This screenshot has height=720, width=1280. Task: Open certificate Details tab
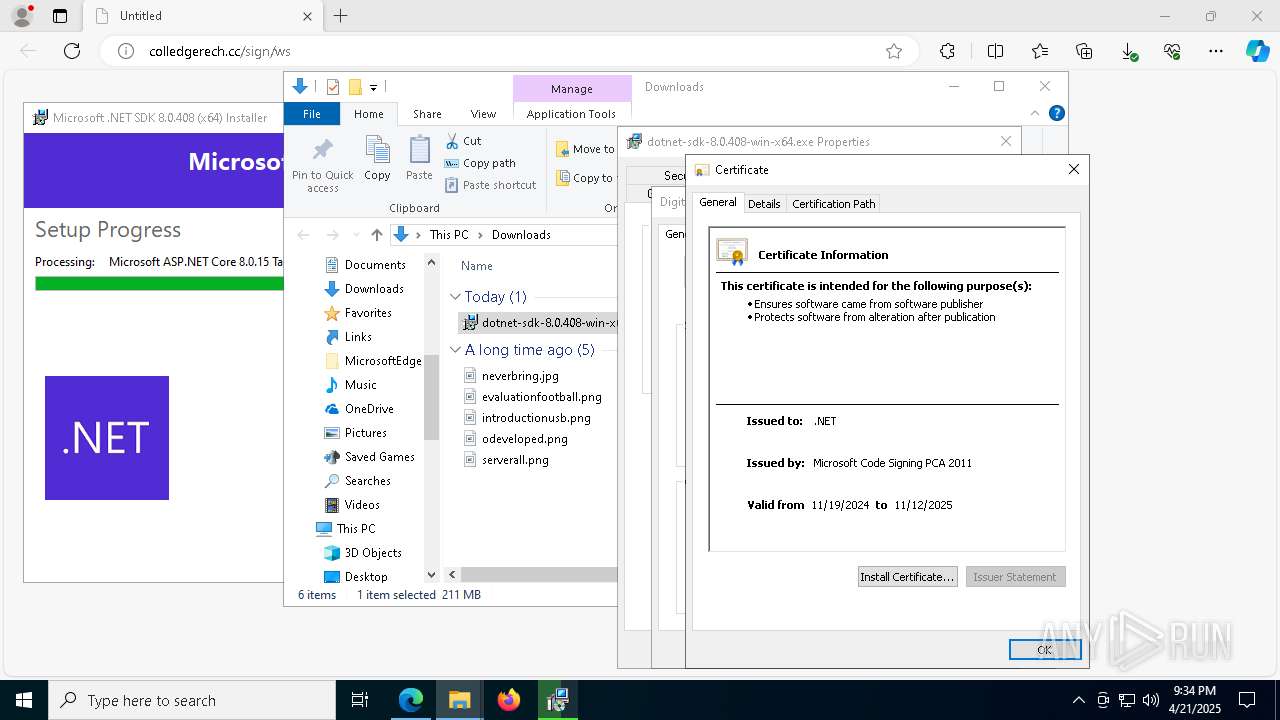tap(764, 204)
